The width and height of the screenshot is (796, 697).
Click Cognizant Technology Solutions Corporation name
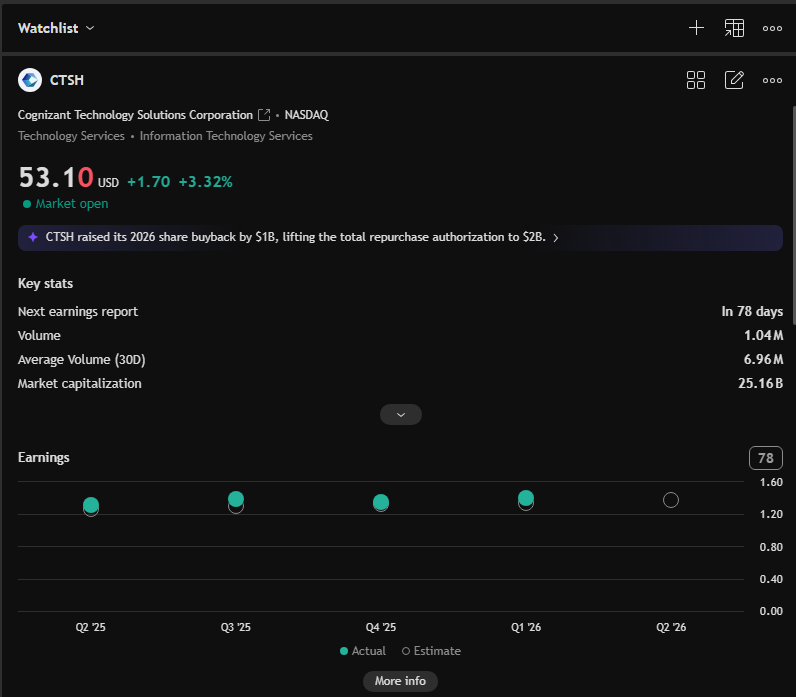click(x=135, y=115)
